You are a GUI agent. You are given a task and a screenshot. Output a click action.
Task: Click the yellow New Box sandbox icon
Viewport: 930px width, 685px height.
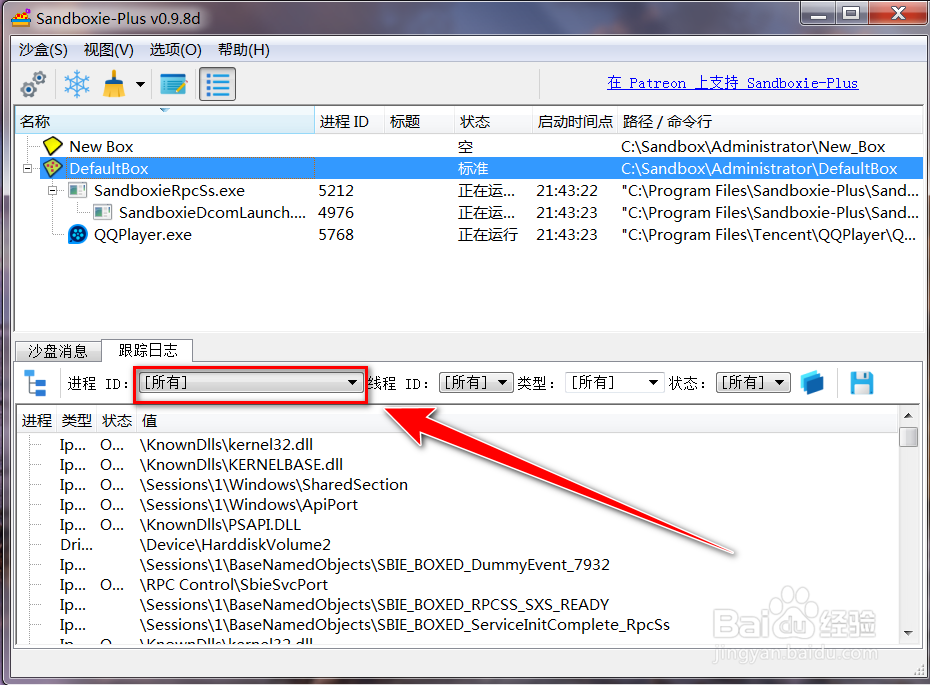[x=53, y=146]
